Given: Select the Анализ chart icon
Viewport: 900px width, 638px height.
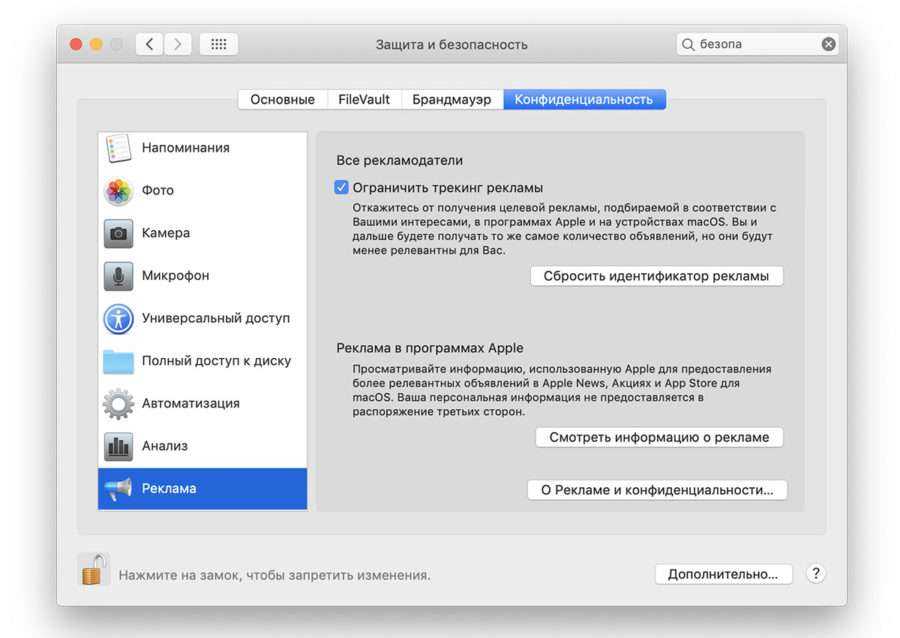Looking at the screenshot, I should 119,446.
